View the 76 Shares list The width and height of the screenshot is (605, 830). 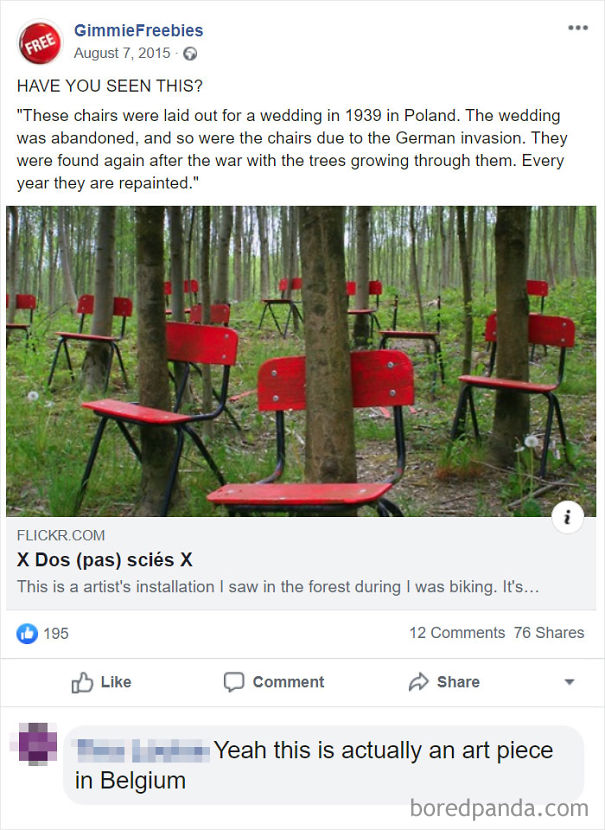[549, 633]
